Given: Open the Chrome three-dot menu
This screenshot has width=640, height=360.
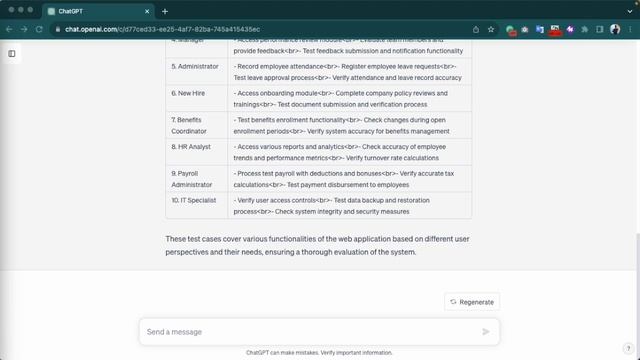Looking at the screenshot, I should (630, 29).
